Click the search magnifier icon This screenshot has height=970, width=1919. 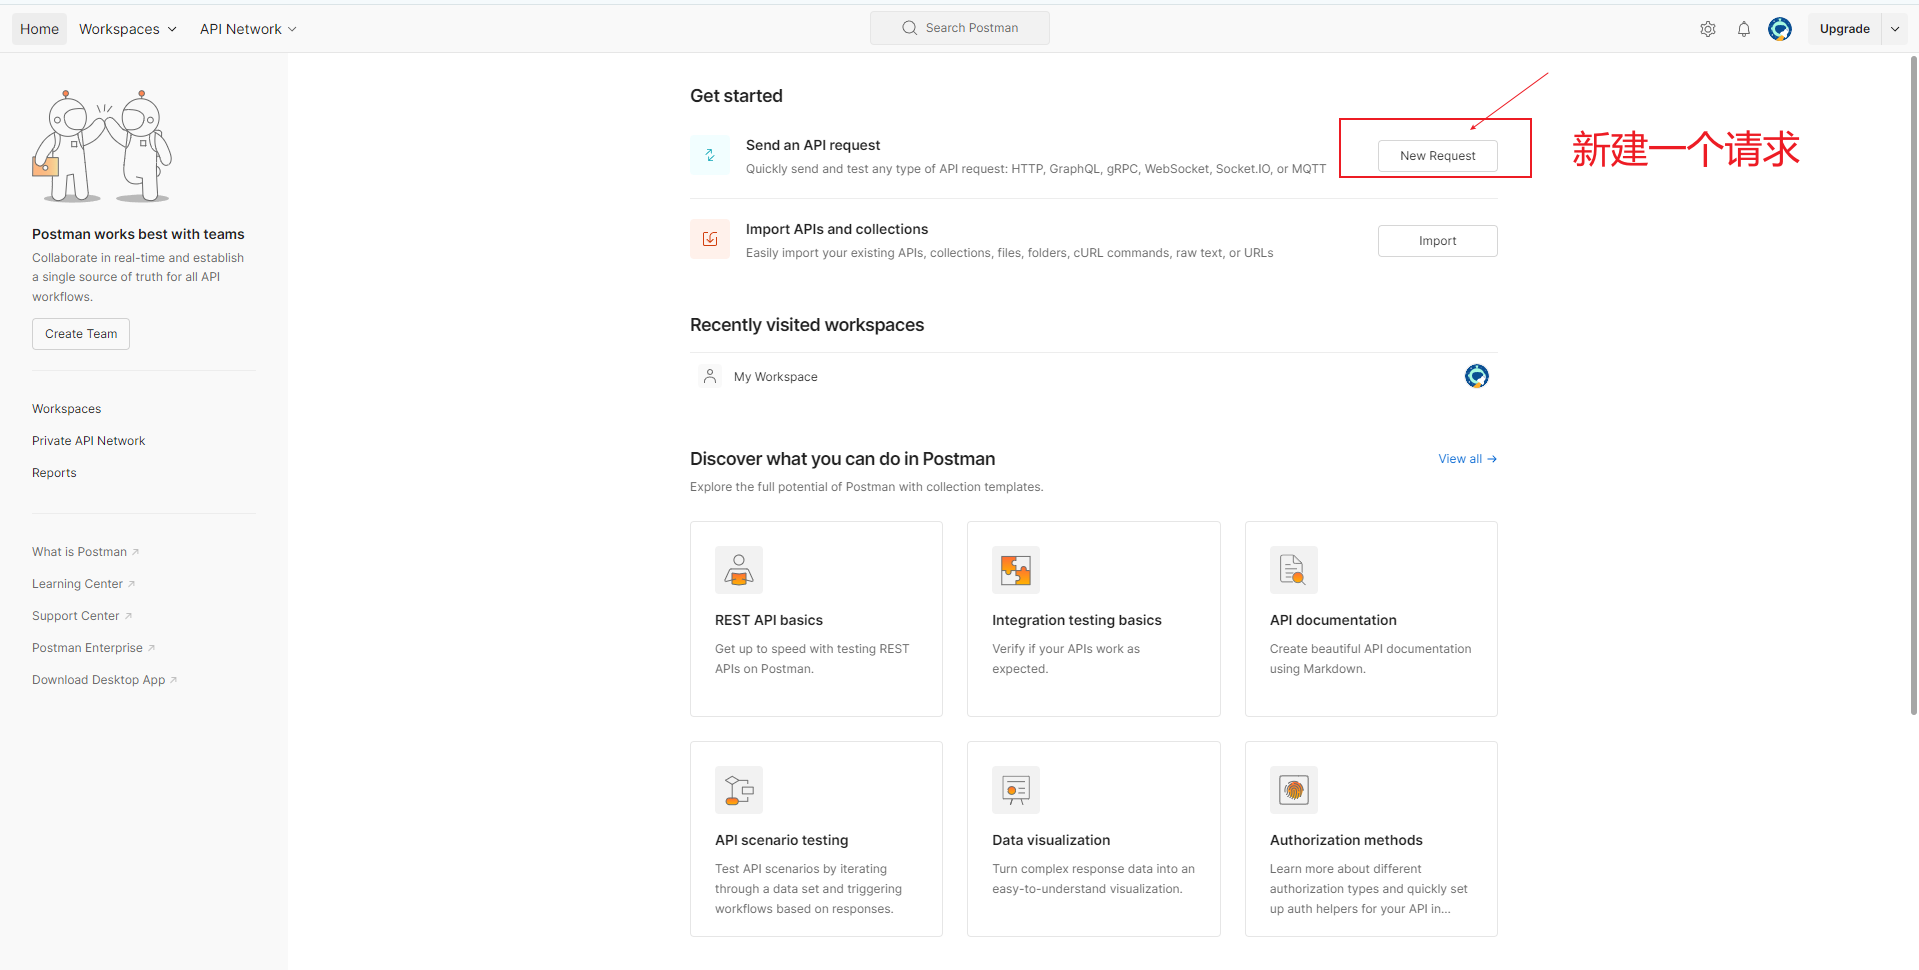click(909, 28)
